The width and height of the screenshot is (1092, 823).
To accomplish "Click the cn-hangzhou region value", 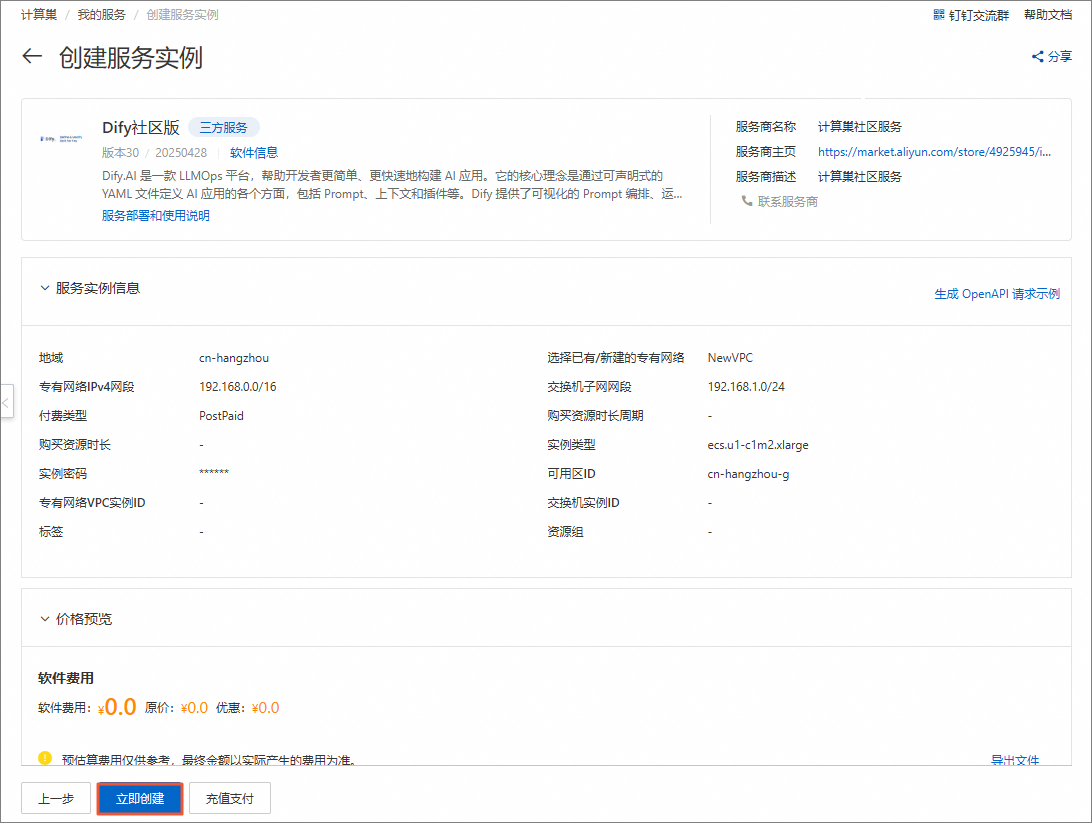I will pos(234,358).
